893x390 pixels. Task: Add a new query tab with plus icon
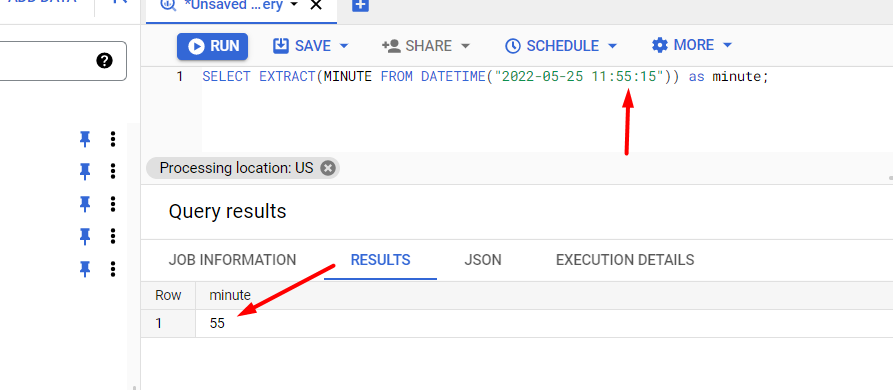[361, 5]
